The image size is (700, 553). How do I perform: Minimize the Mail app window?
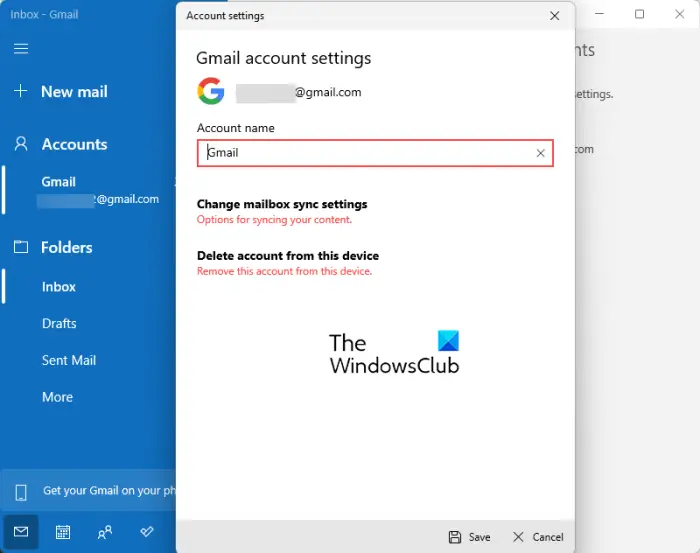point(599,14)
